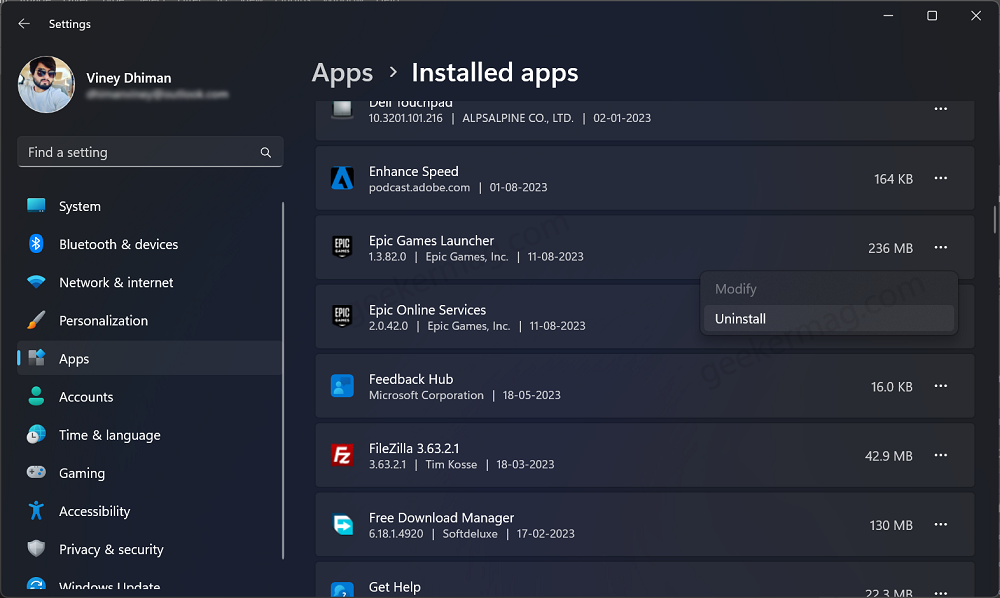
Task: Click Privacy & security sidebar label
Action: [111, 550]
